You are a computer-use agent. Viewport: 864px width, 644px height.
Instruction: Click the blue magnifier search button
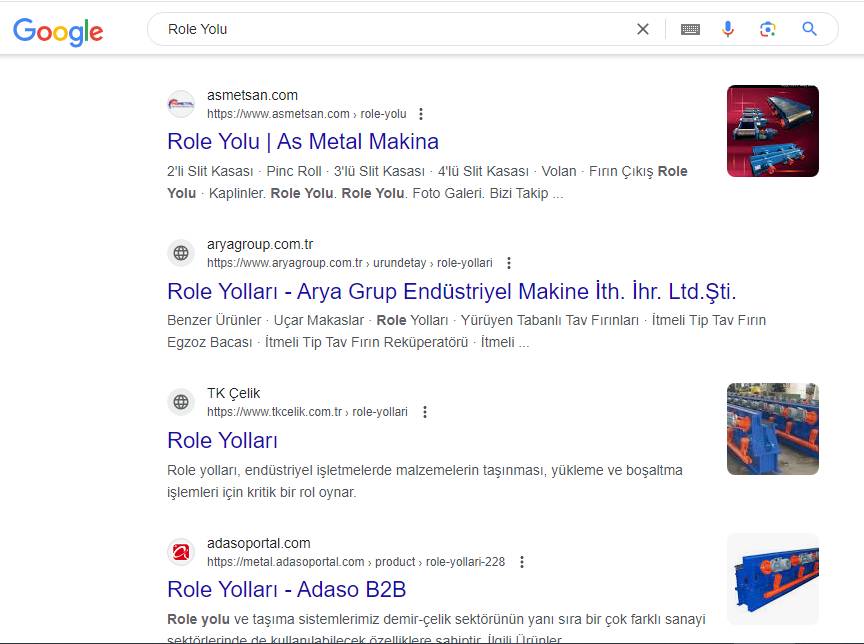coord(810,29)
